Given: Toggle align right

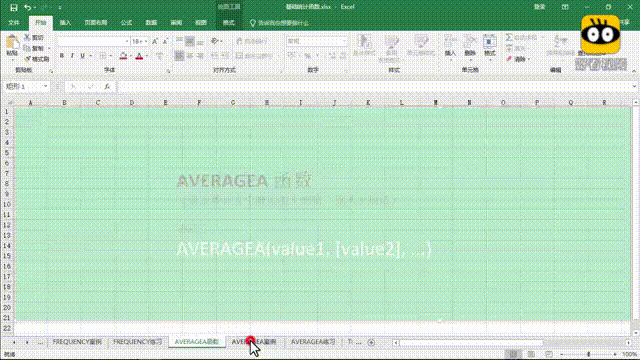Looking at the screenshot, I should [200, 56].
